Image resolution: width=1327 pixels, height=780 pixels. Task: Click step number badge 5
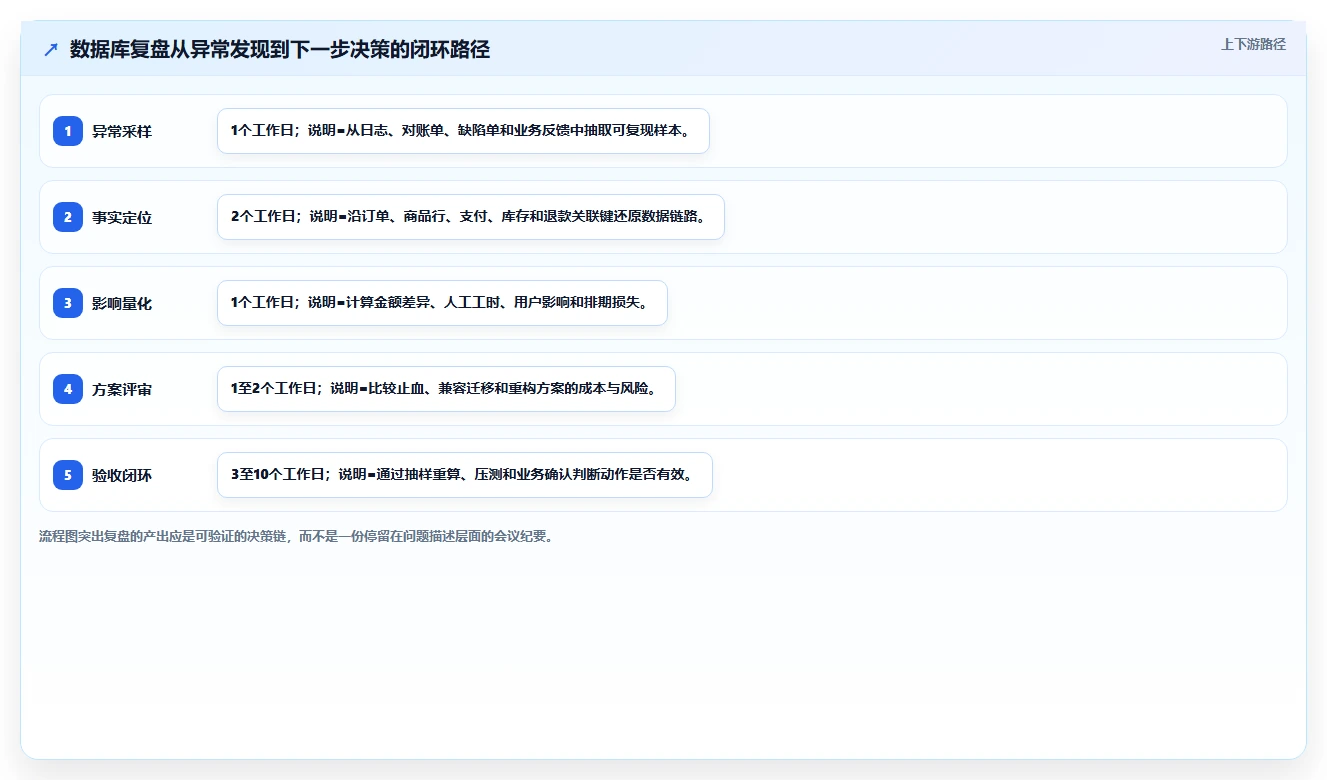tap(68, 475)
